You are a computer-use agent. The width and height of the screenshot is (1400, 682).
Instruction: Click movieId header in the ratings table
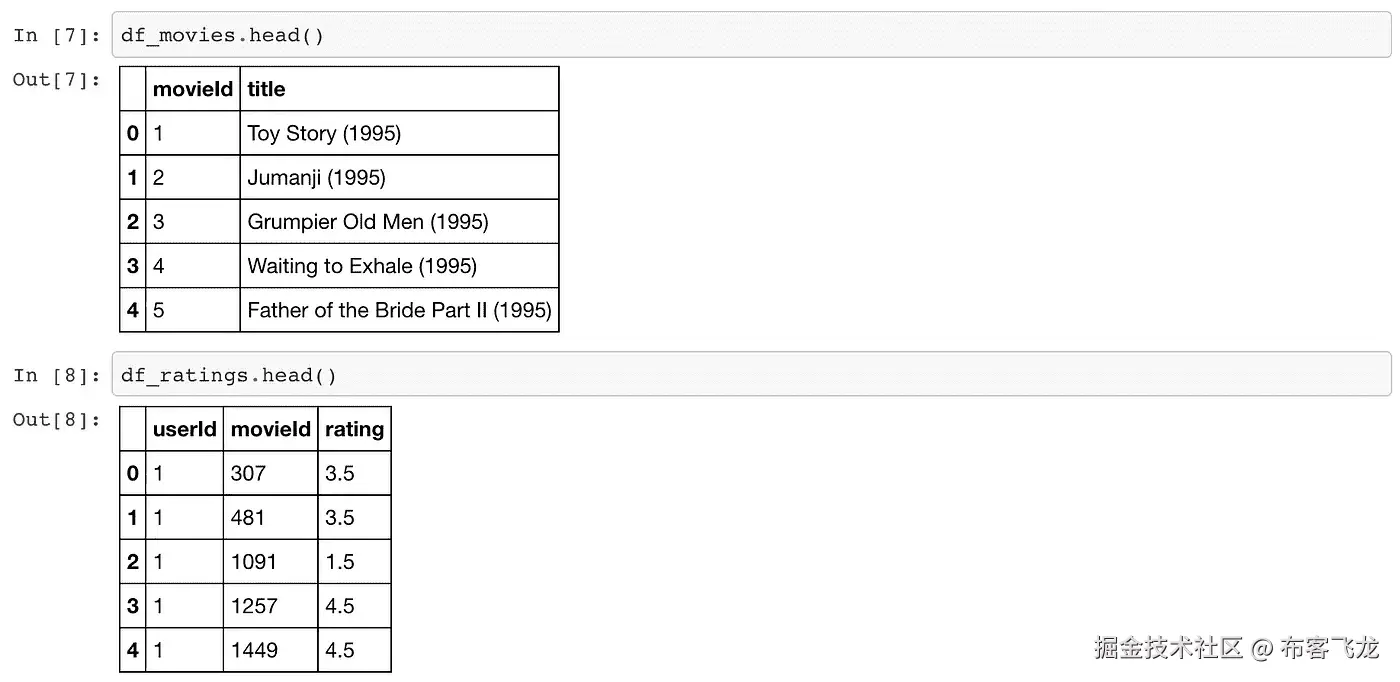coord(271,429)
